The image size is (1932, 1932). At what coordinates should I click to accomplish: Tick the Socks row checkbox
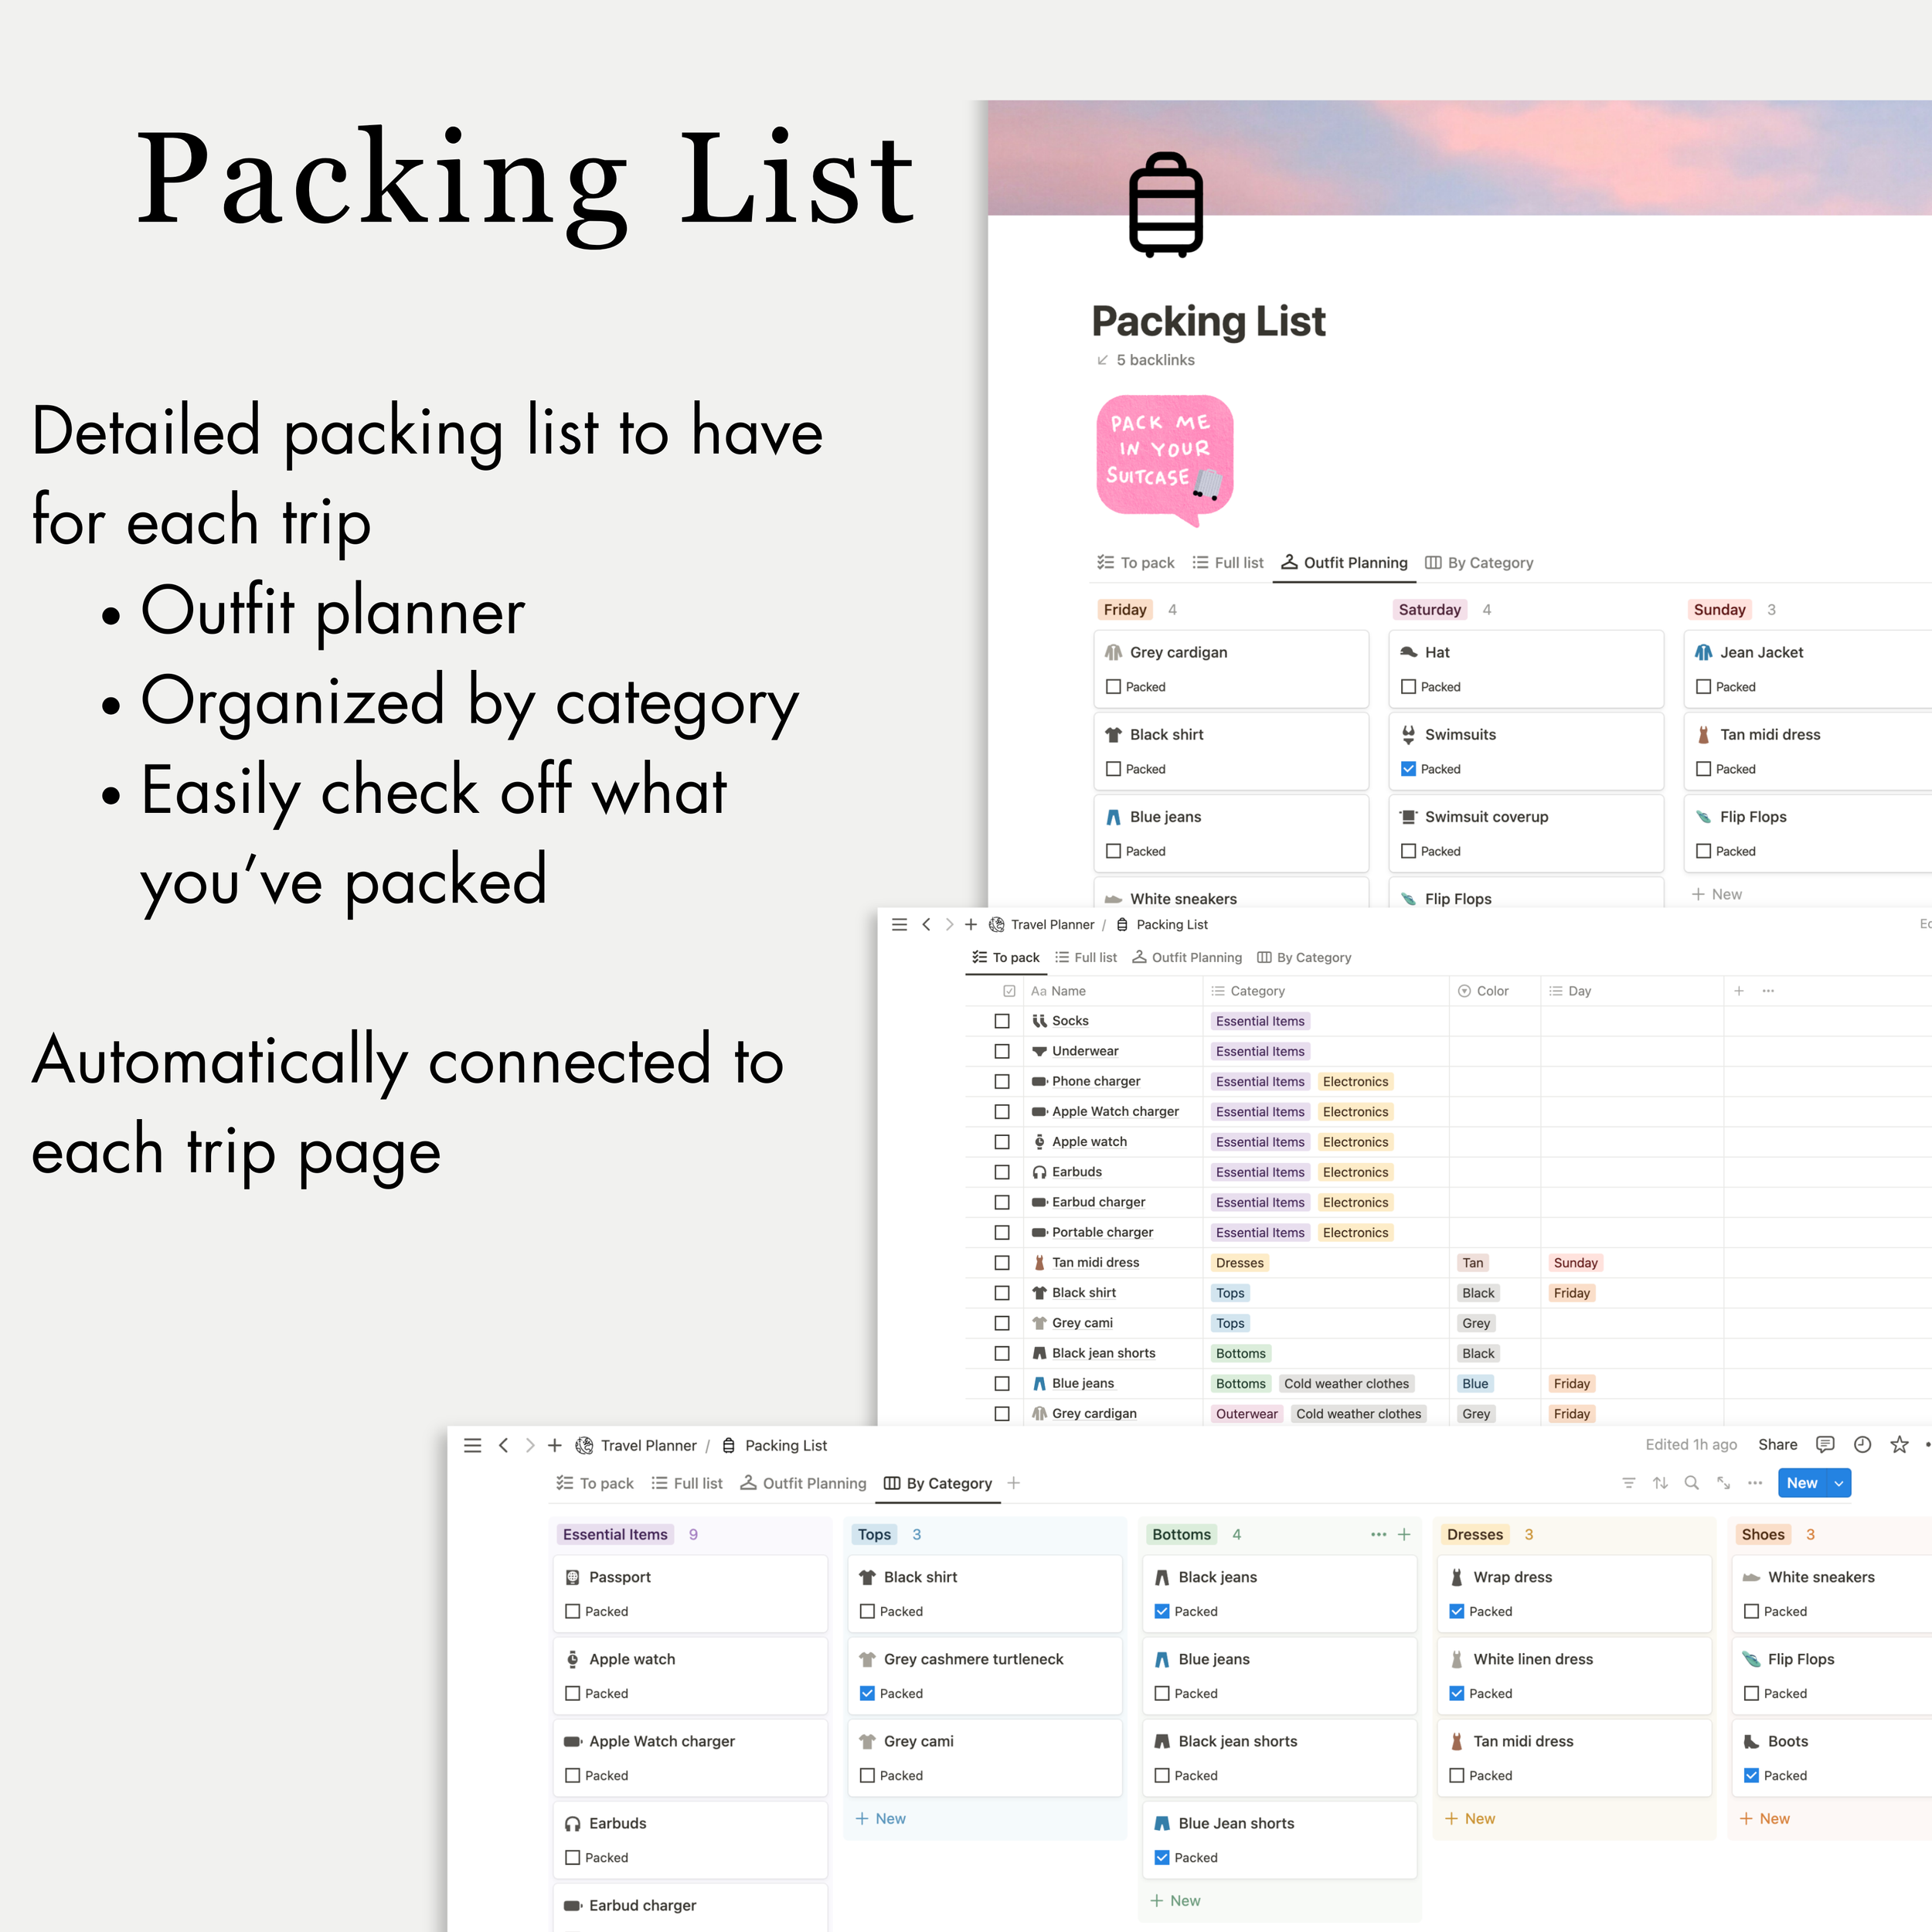click(1002, 1020)
